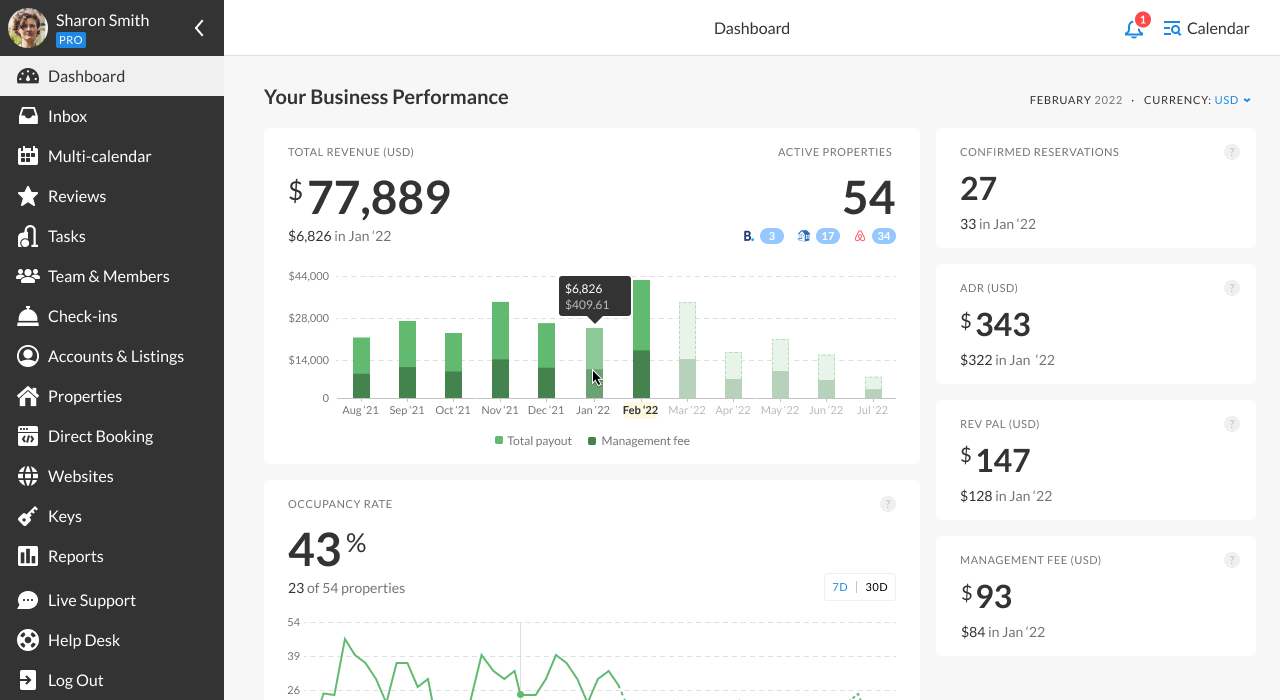
Task: Click the Log Out link
Action: [76, 680]
